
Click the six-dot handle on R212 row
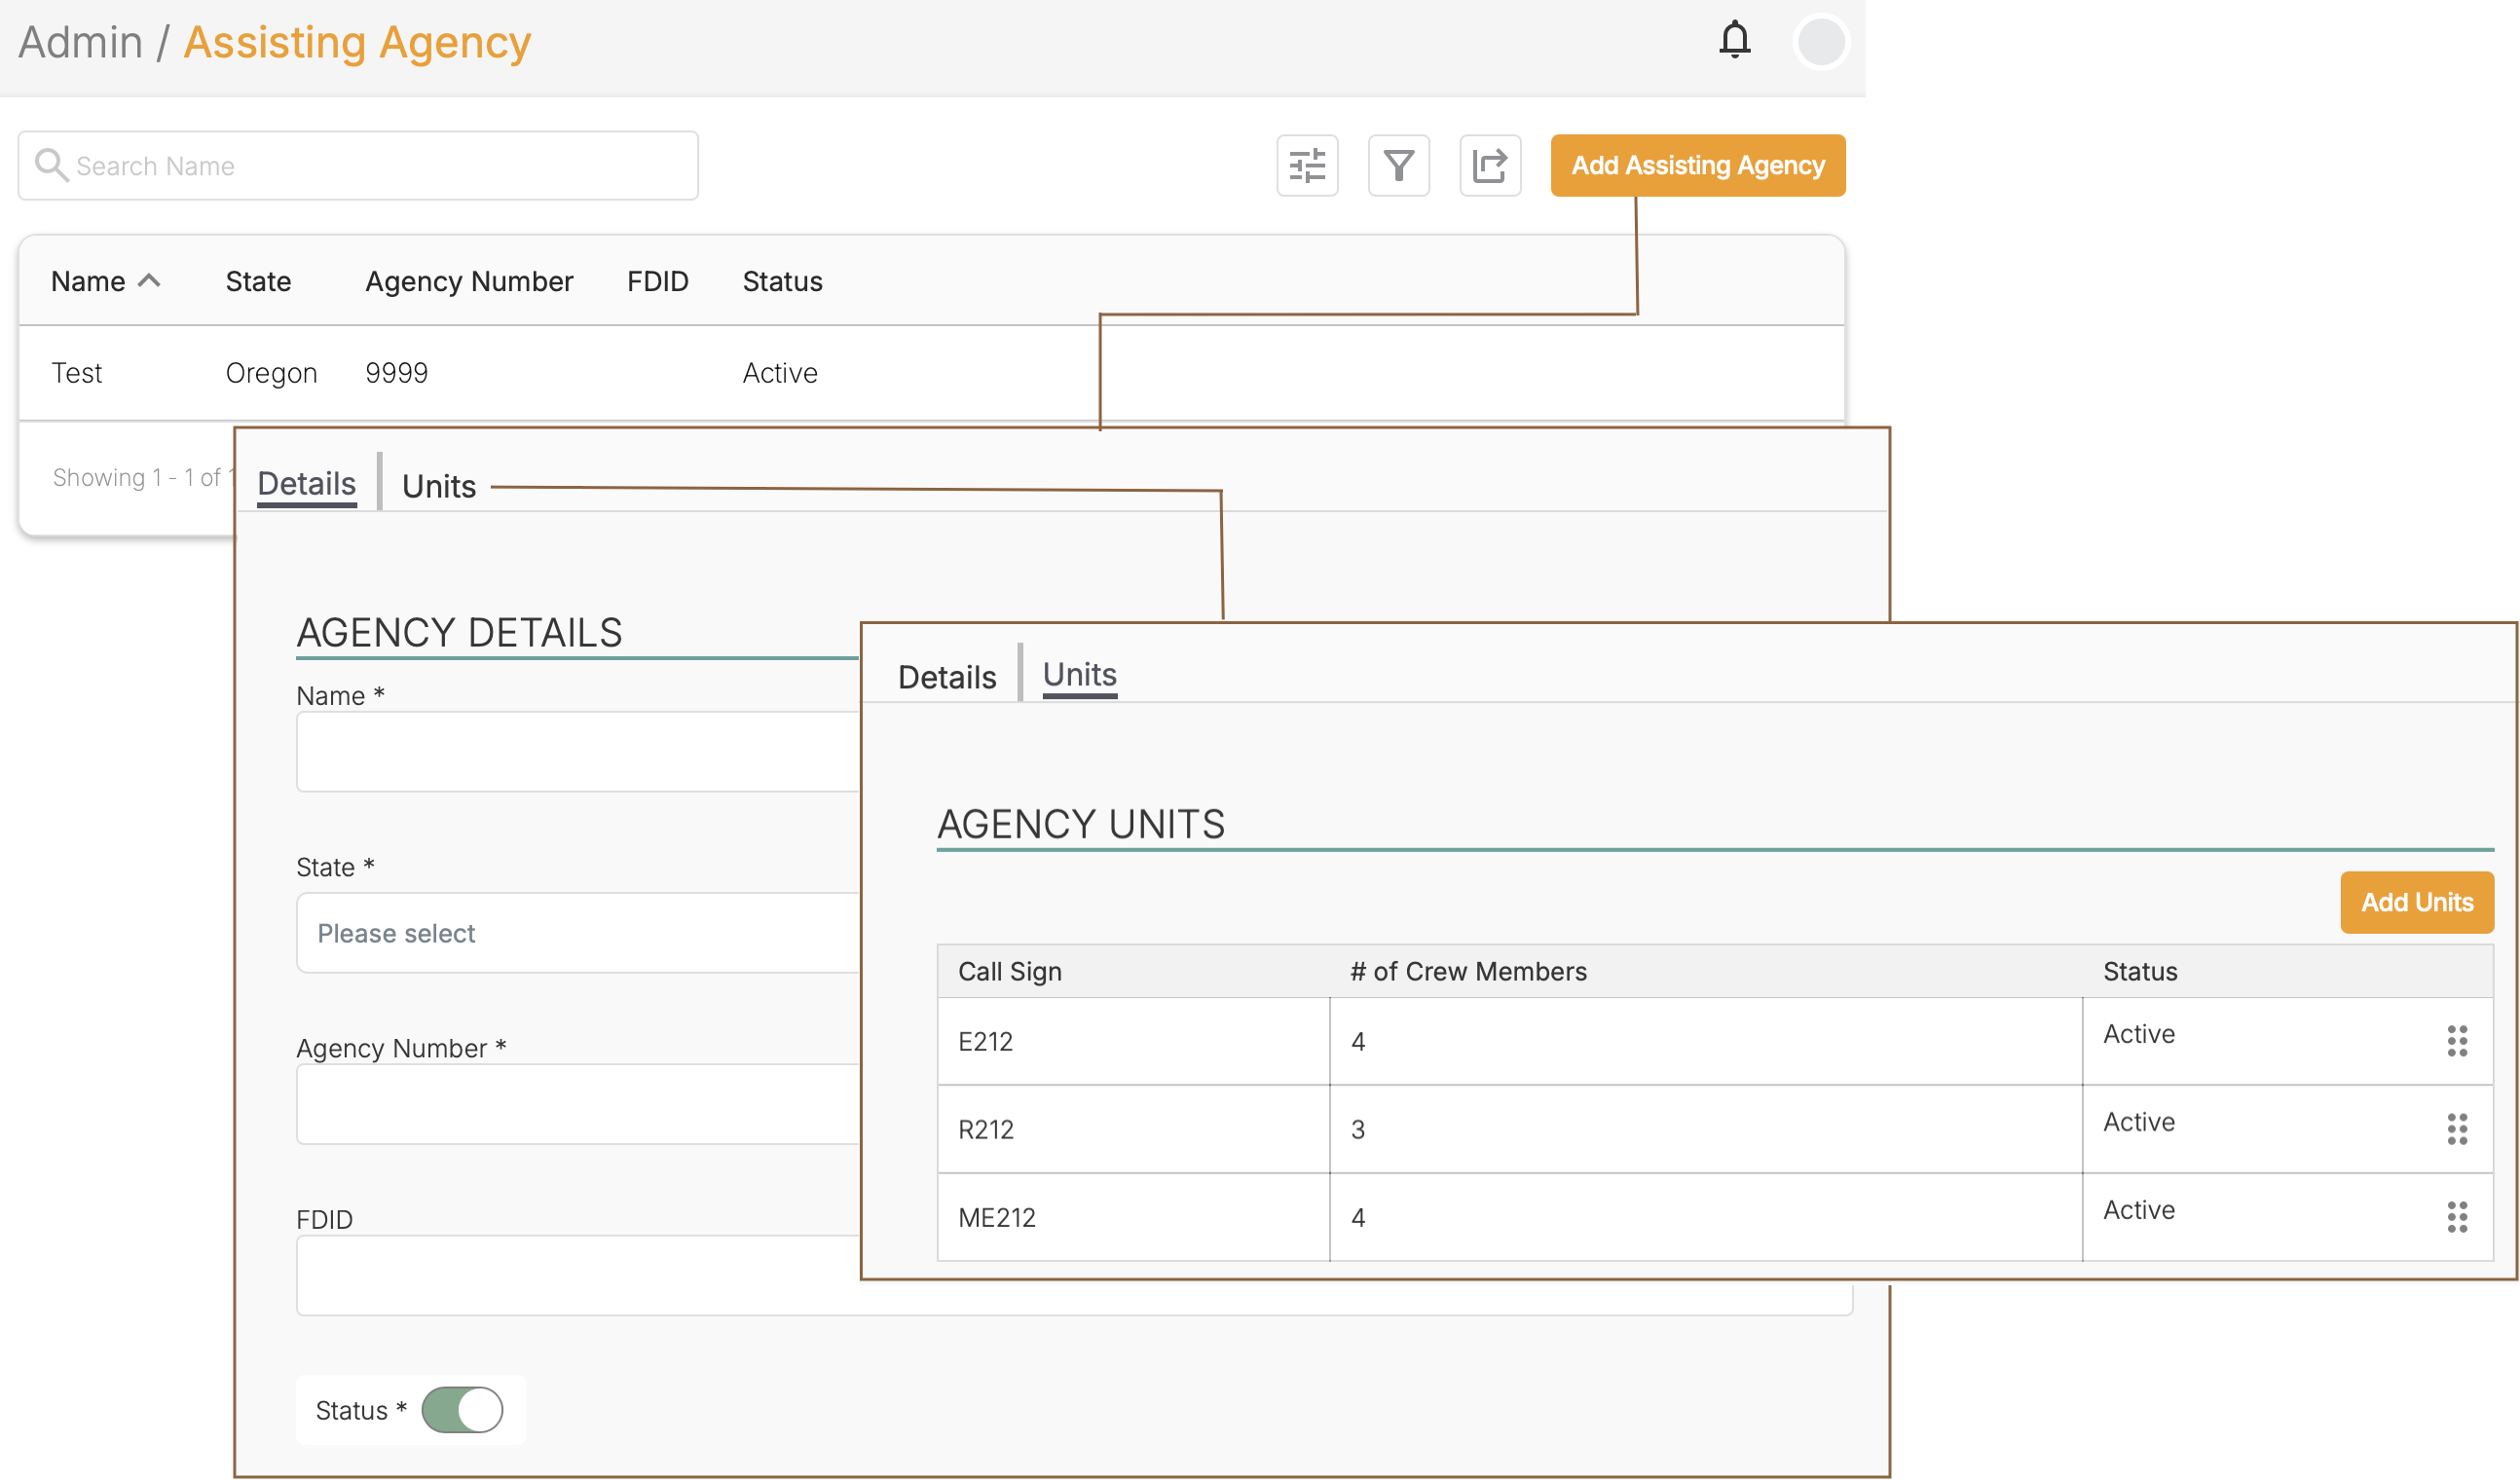point(2456,1129)
